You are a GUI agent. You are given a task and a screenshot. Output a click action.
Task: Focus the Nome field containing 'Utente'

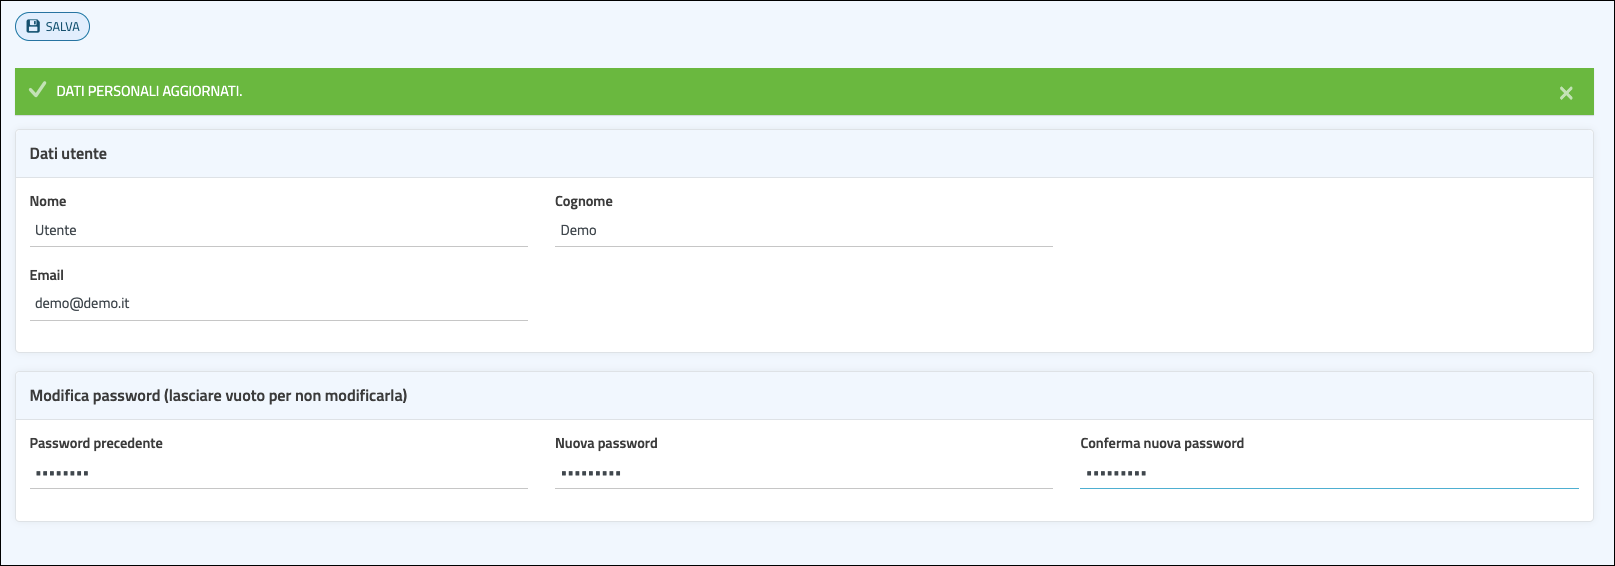(278, 231)
